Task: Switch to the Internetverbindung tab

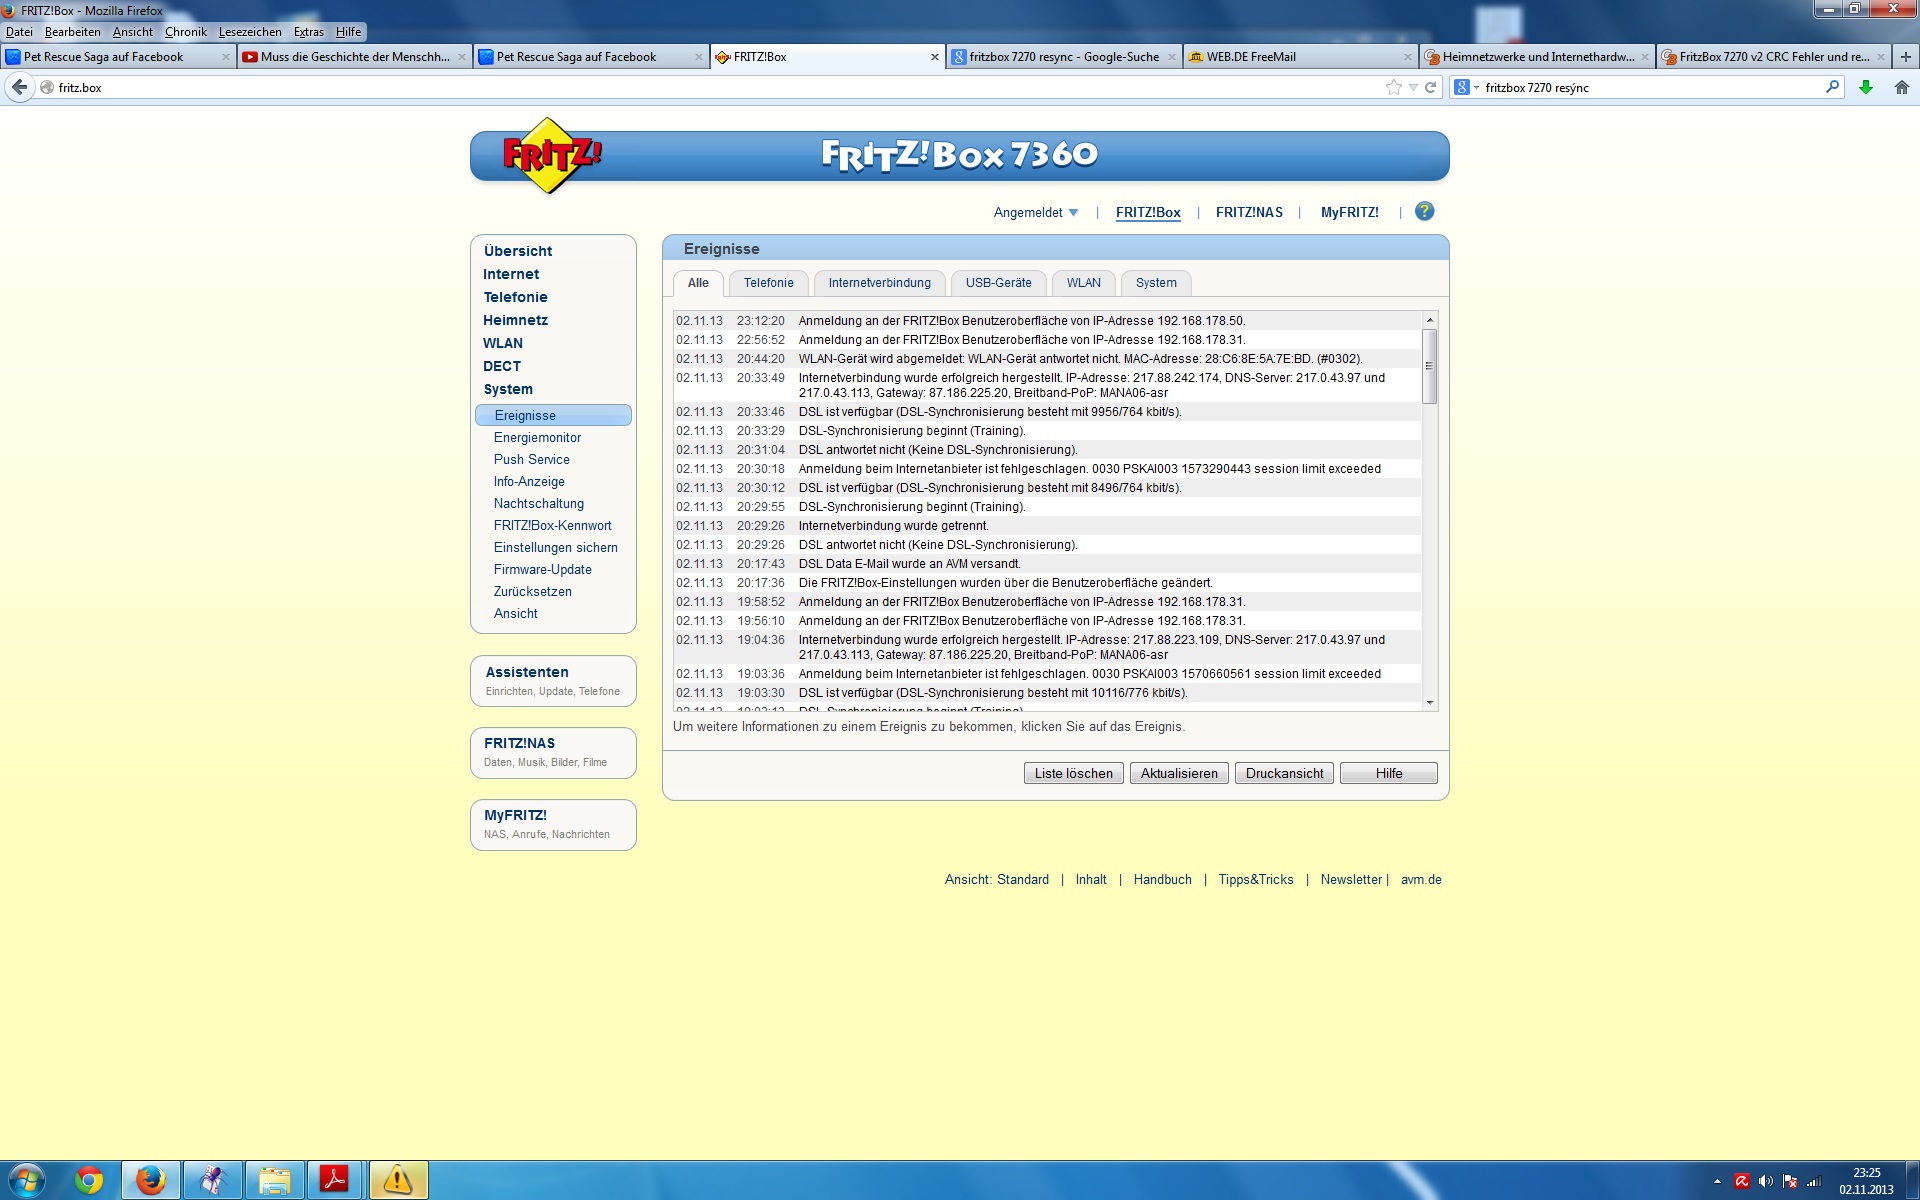Action: click(879, 283)
